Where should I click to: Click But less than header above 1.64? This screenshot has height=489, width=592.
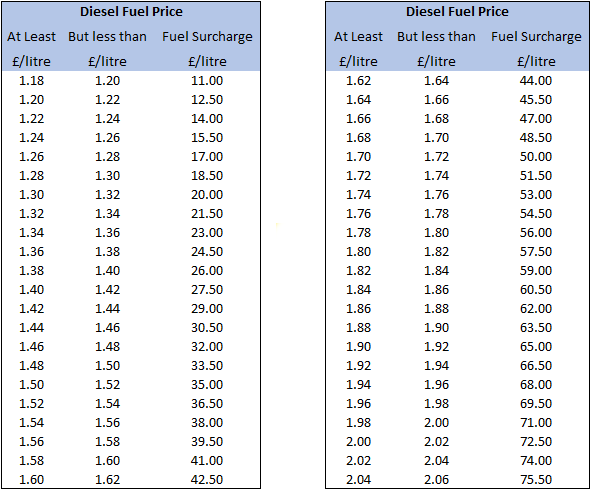pos(436,37)
